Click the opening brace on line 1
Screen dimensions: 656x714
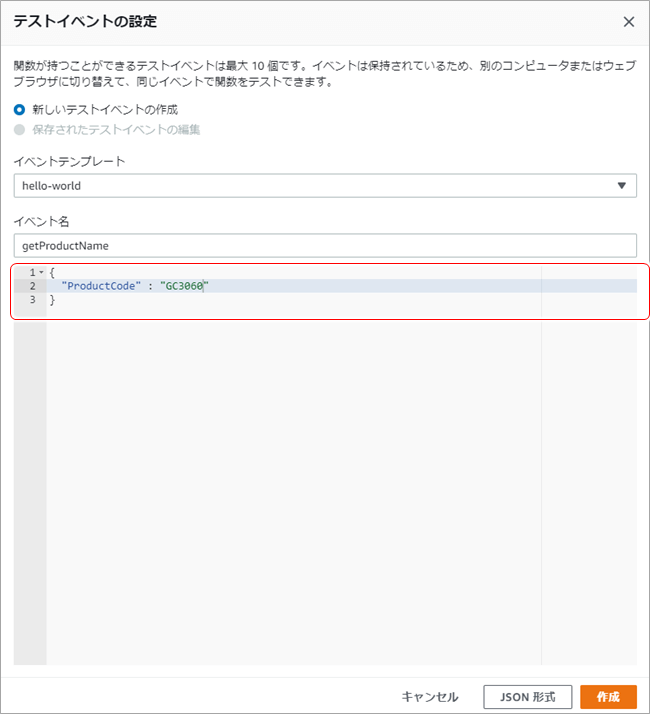point(52,273)
